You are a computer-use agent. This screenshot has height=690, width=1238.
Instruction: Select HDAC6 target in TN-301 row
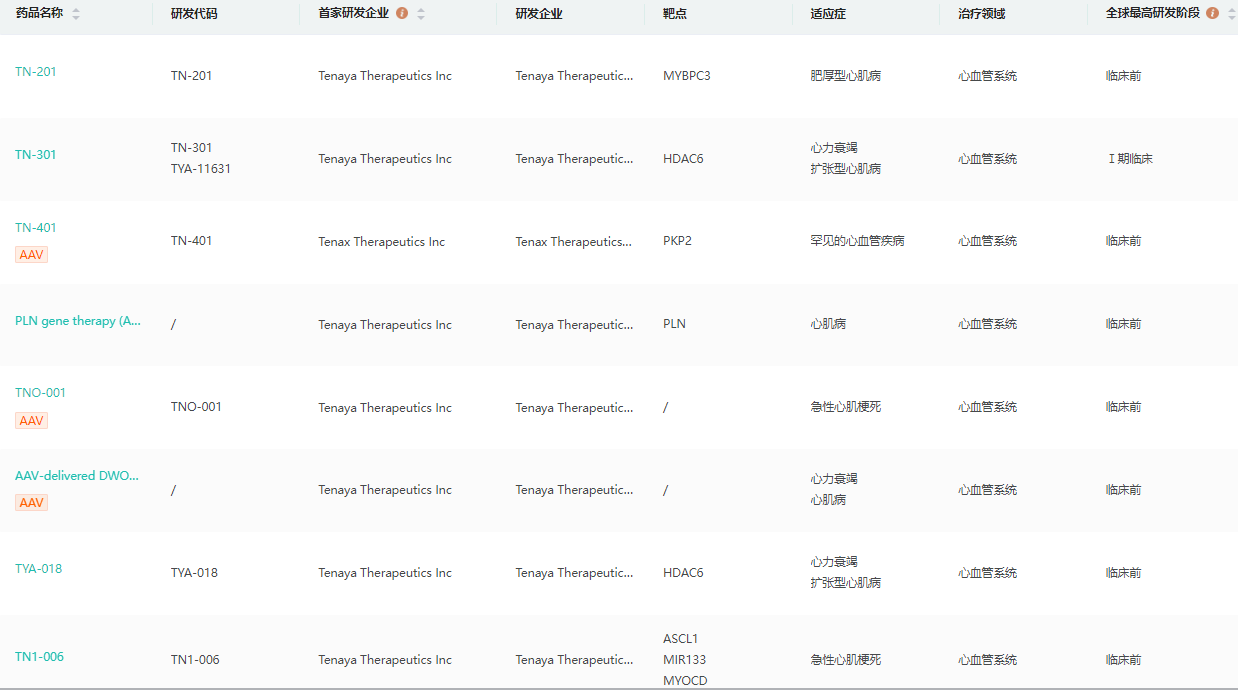pyautogui.click(x=683, y=159)
